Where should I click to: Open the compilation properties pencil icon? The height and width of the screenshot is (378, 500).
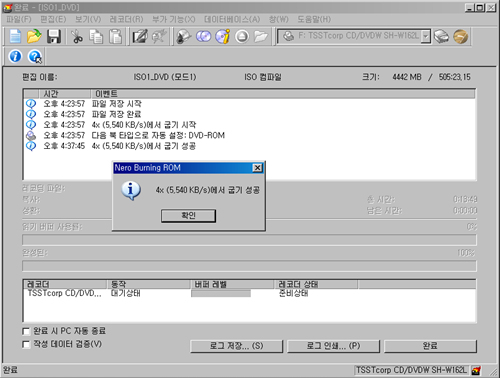pyautogui.click(x=140, y=36)
